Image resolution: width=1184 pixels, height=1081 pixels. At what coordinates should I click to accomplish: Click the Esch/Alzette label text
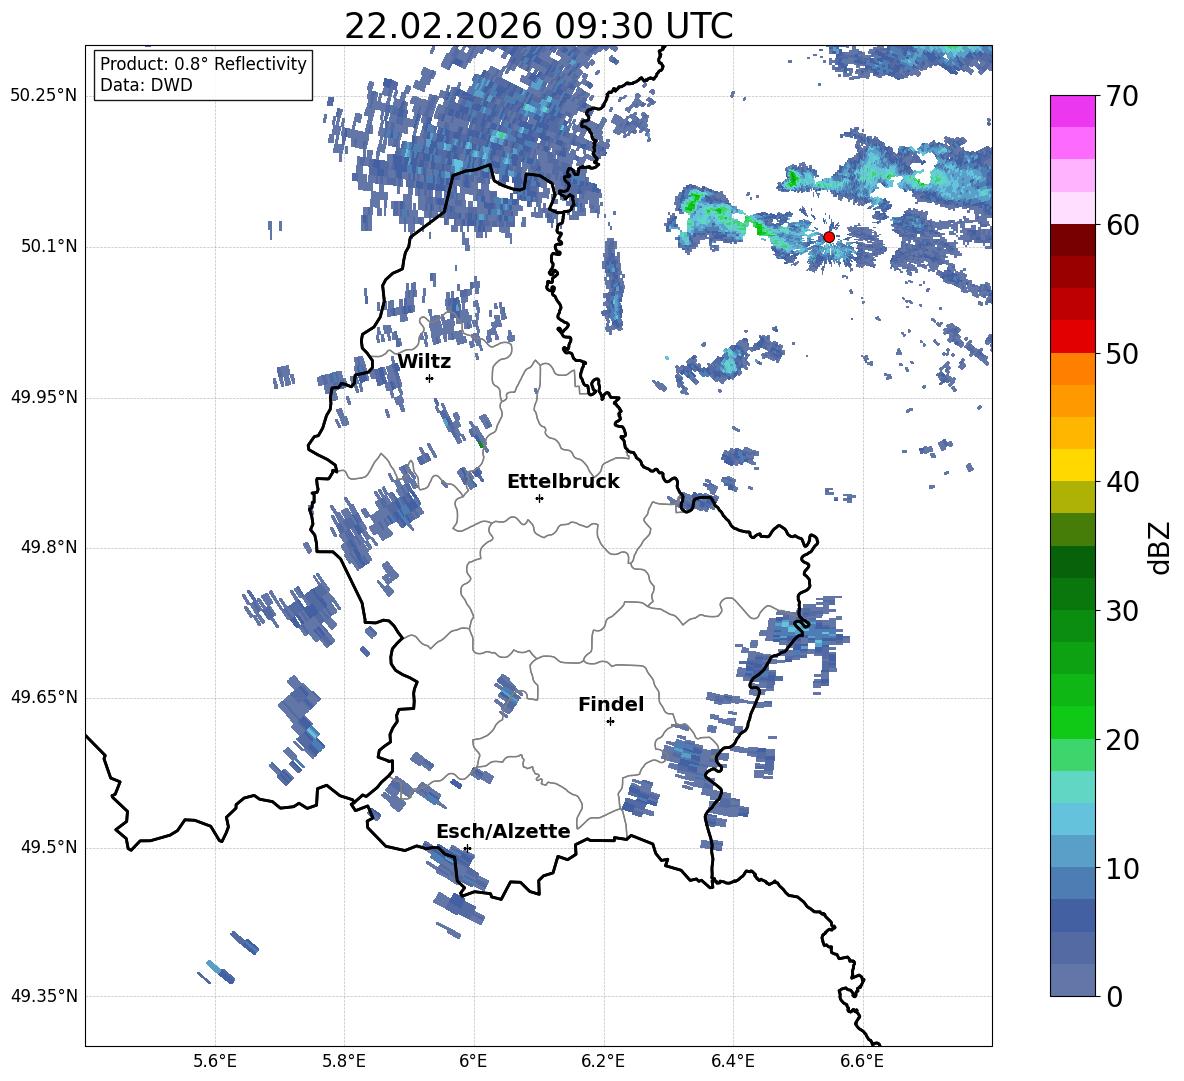coord(504,831)
